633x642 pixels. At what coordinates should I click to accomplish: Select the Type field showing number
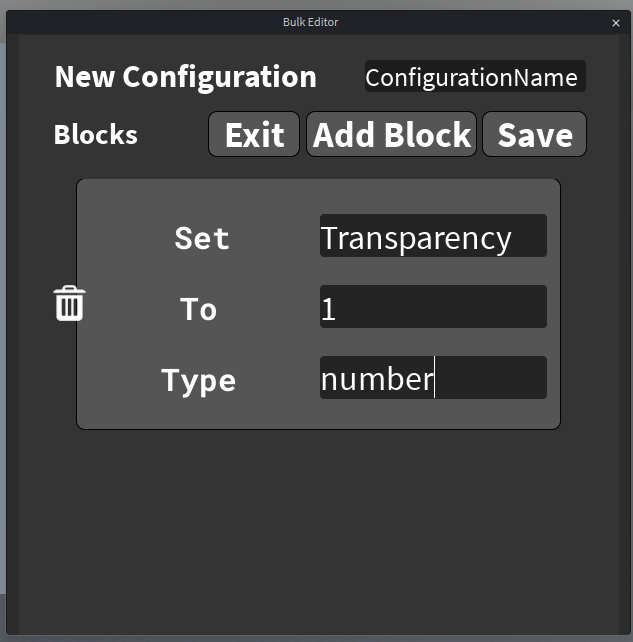[x=433, y=378]
